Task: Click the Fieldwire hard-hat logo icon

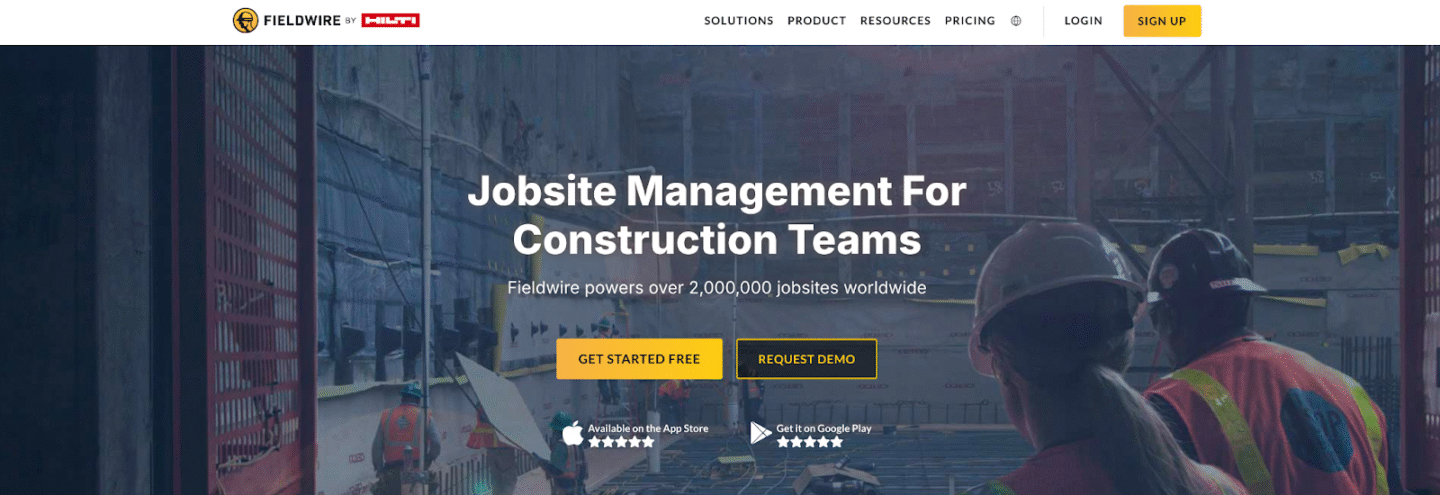Action: 245,20
